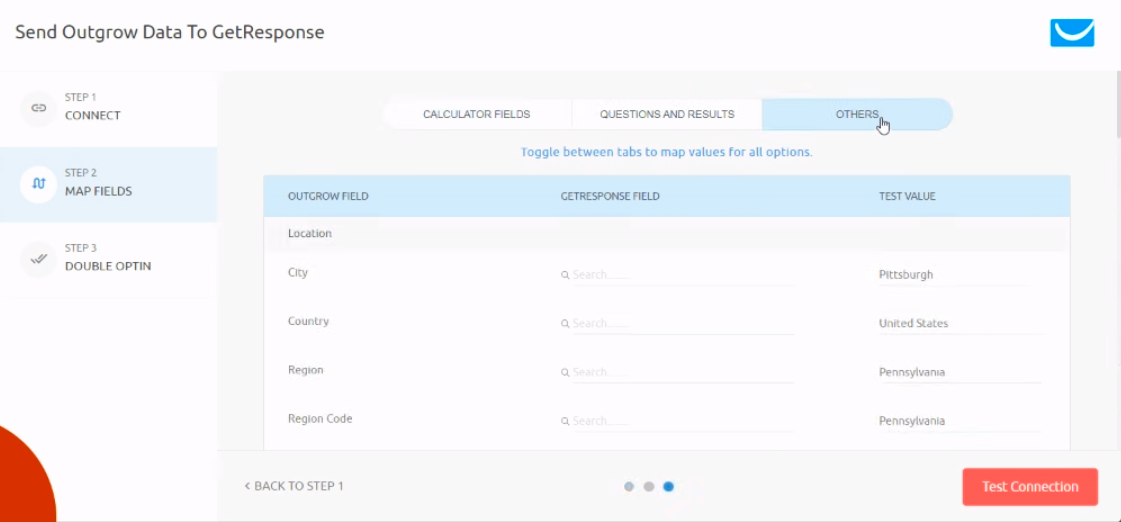1121x522 pixels.
Task: Click the Pittsburgh test value
Action: (906, 275)
